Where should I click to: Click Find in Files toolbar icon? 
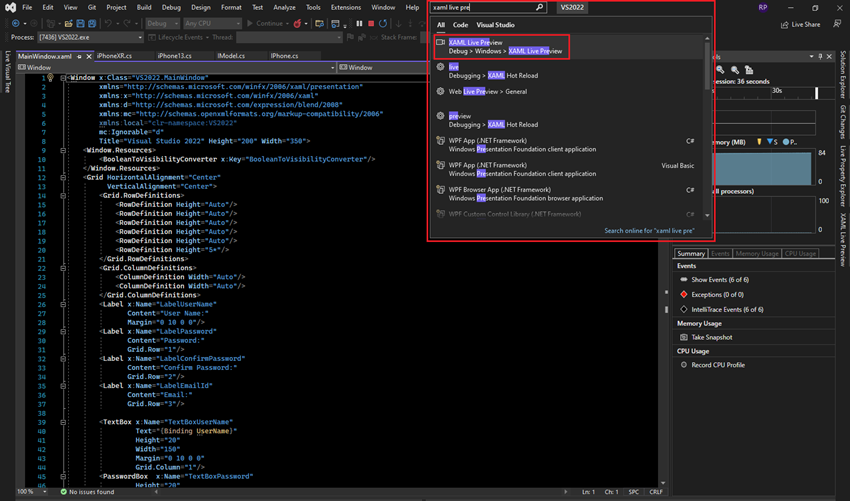[x=319, y=23]
